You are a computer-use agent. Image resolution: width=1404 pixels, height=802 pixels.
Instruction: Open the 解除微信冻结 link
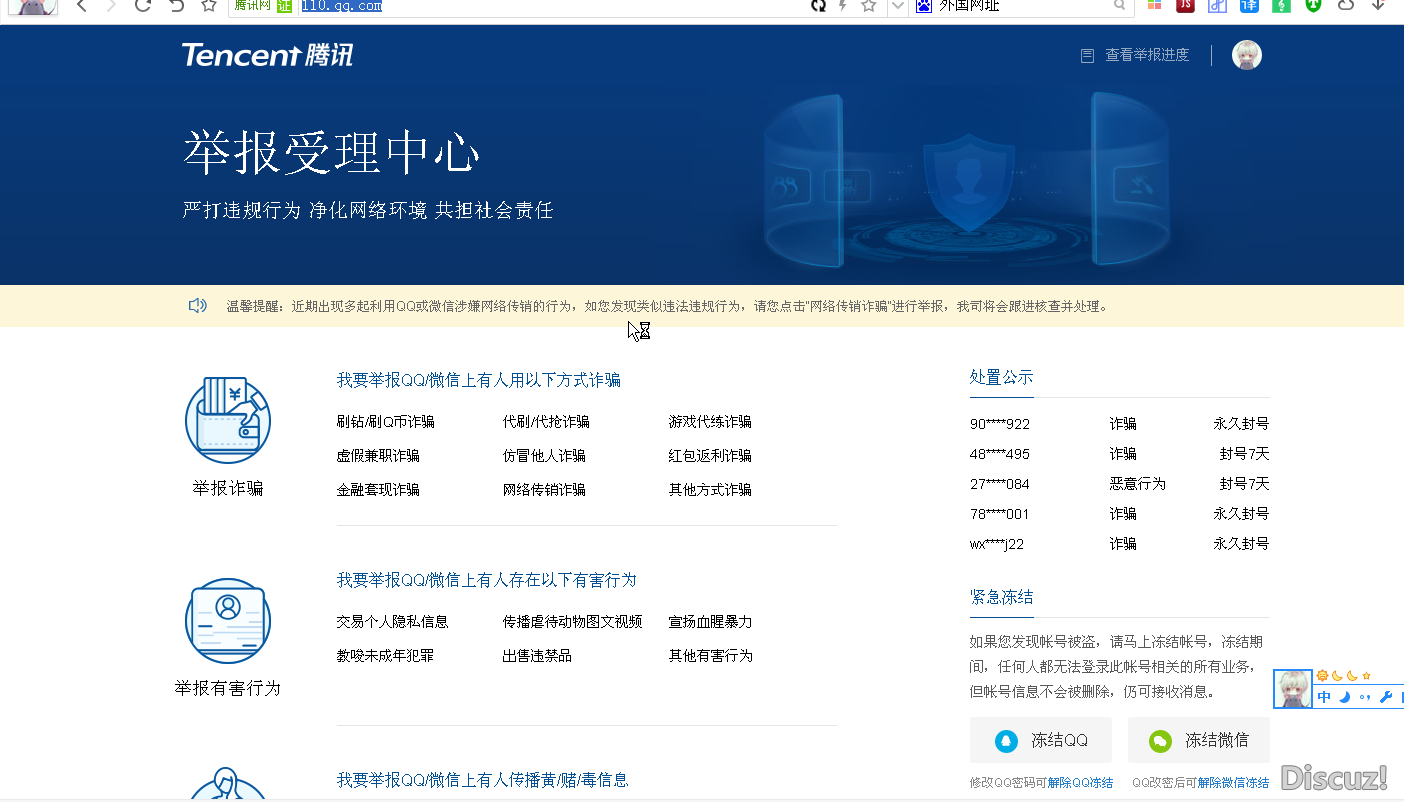click(1233, 783)
